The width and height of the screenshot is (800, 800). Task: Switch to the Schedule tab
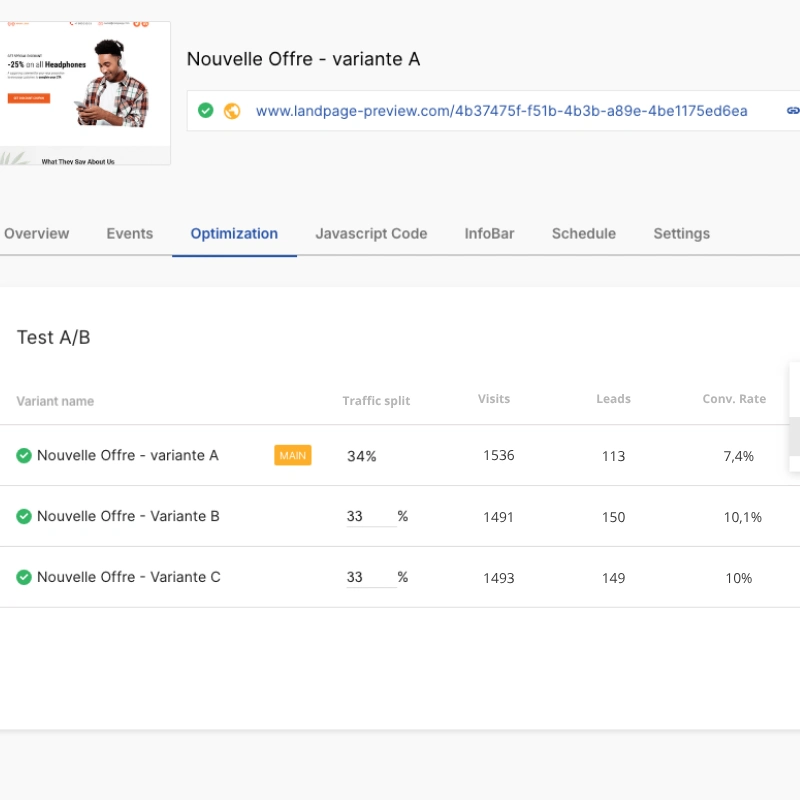584,234
